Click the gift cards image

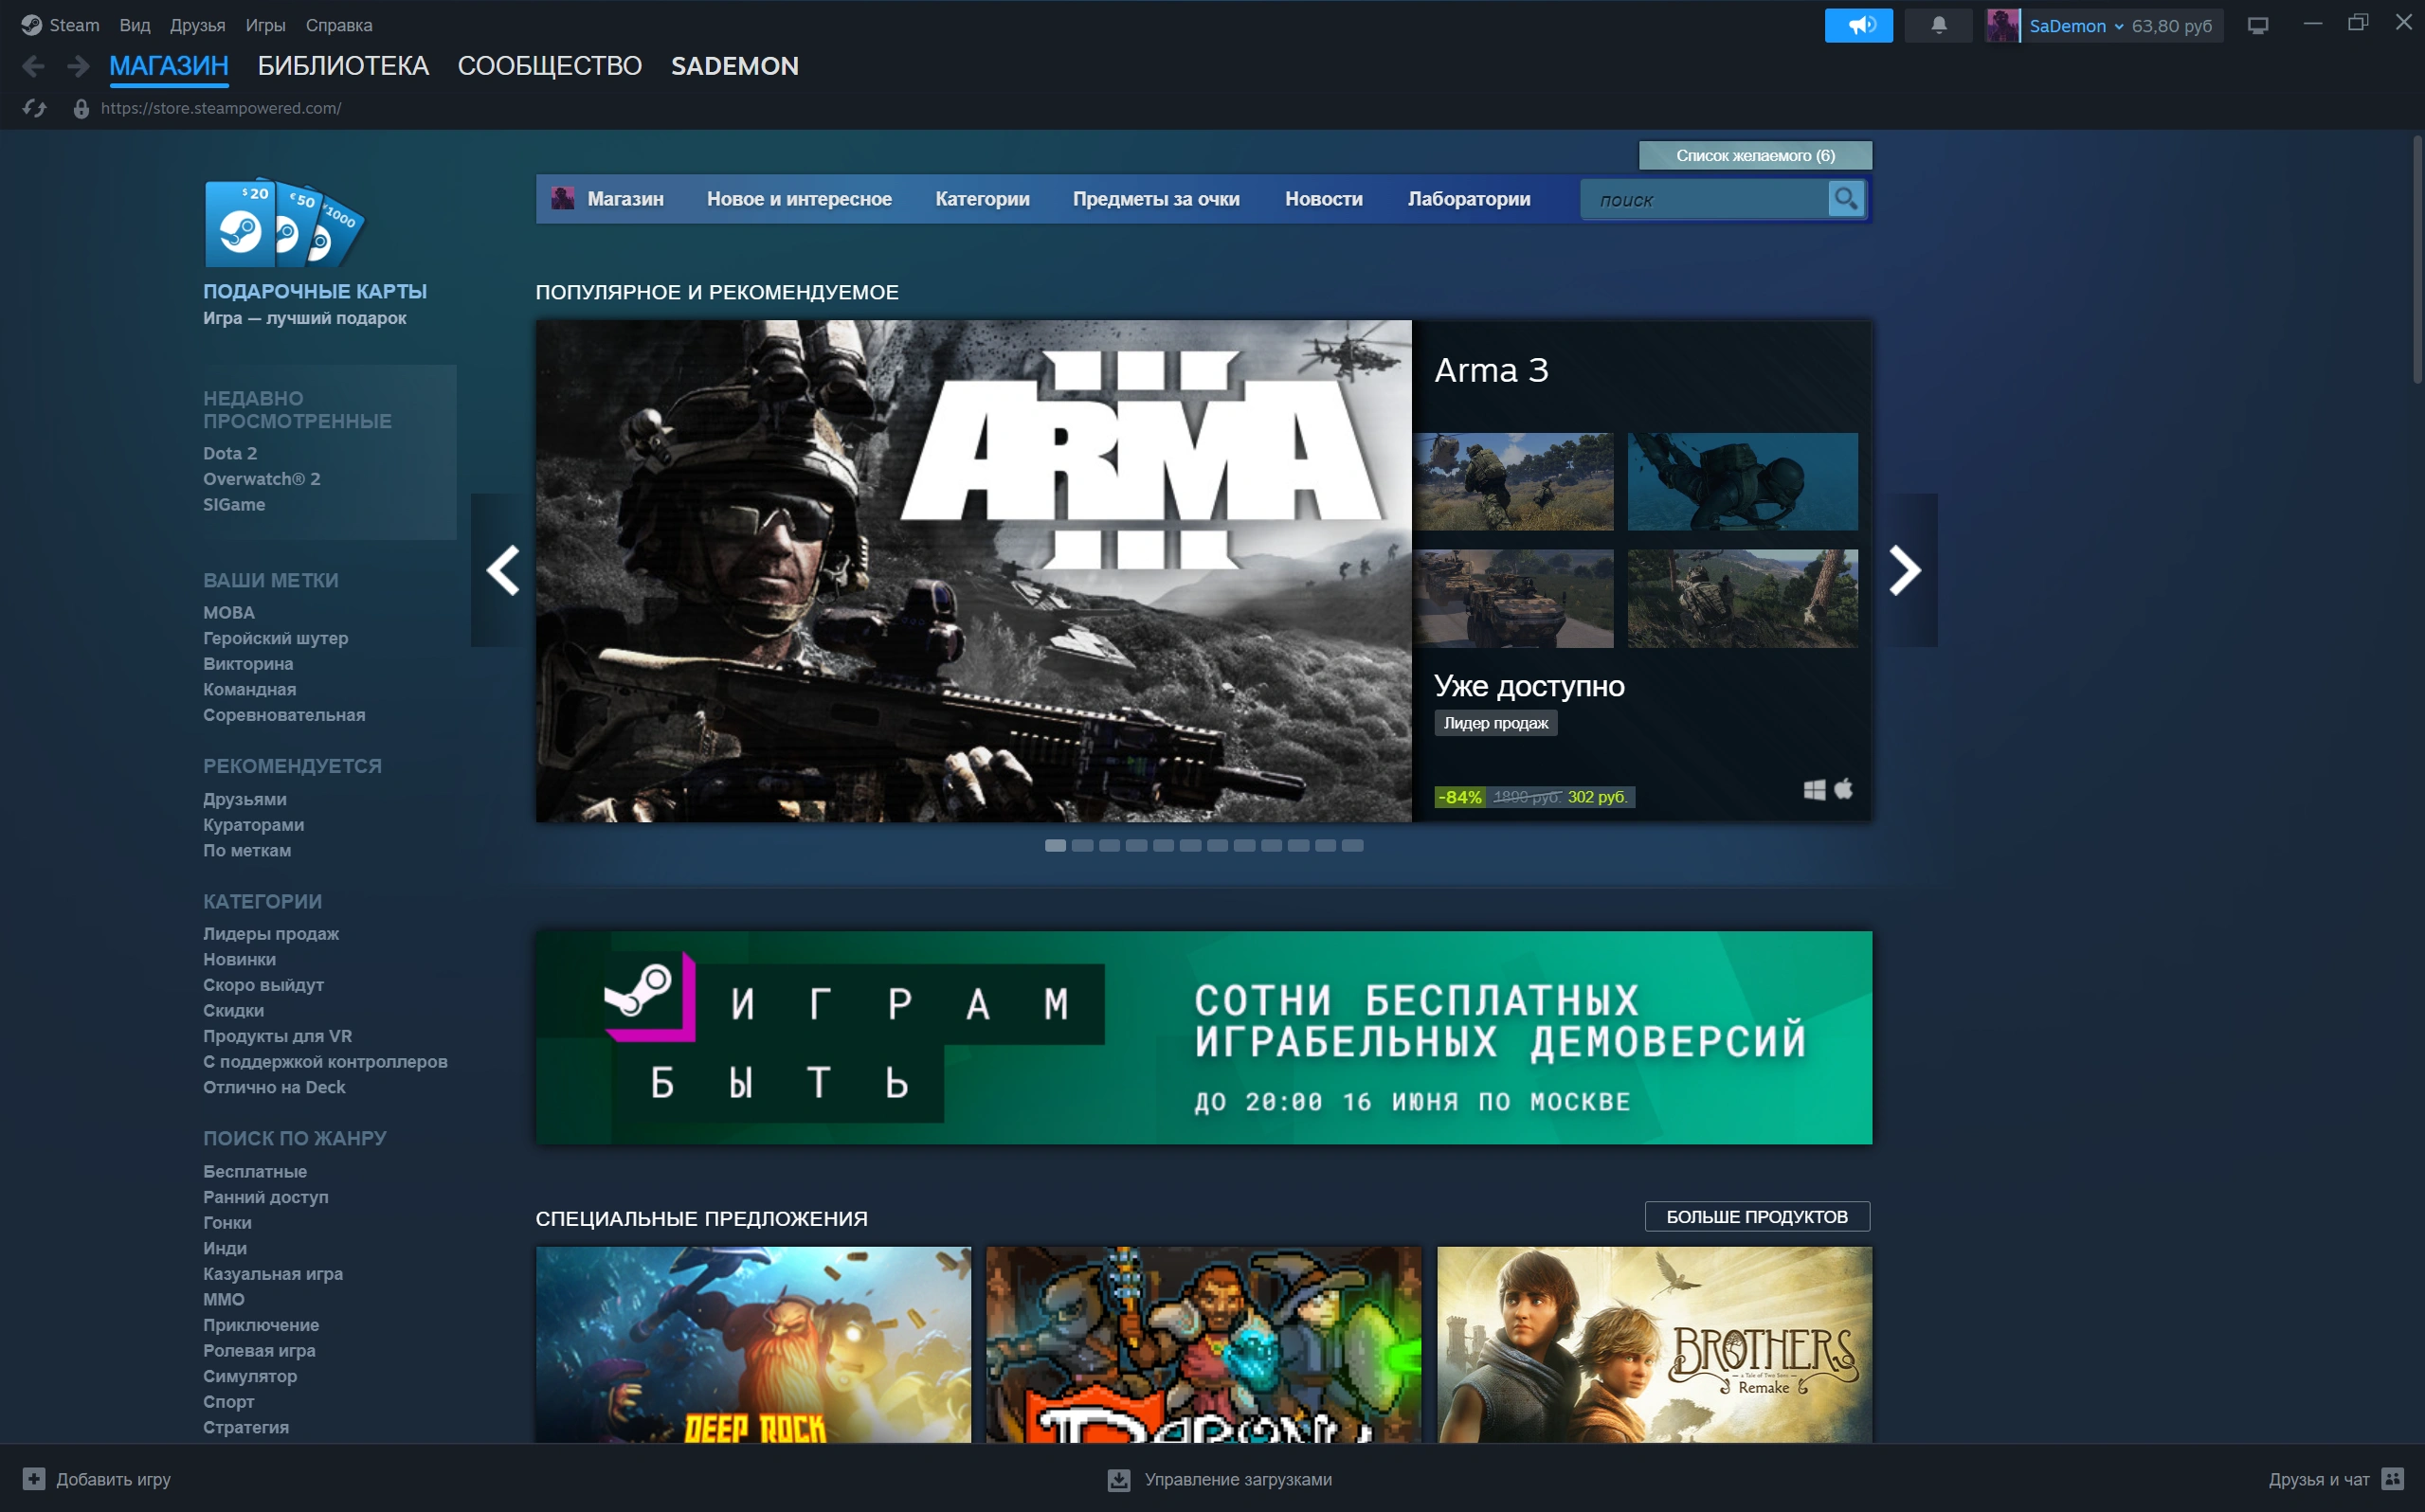click(x=284, y=224)
